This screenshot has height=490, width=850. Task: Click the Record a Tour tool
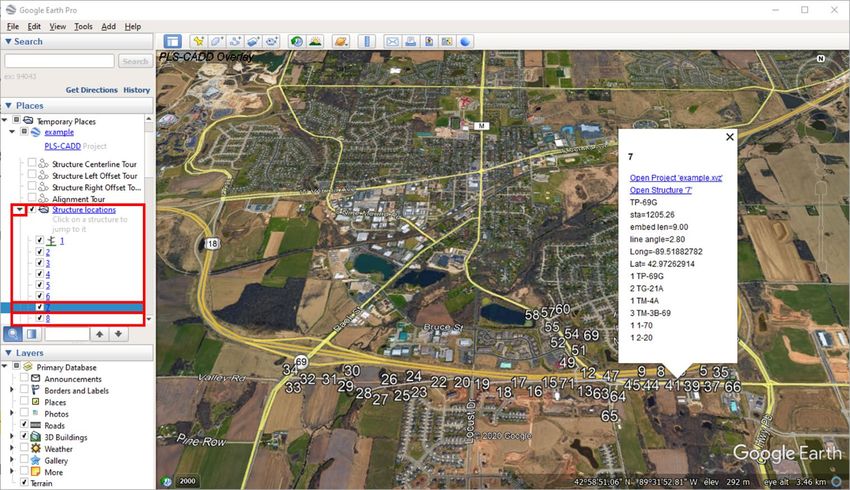(x=272, y=41)
